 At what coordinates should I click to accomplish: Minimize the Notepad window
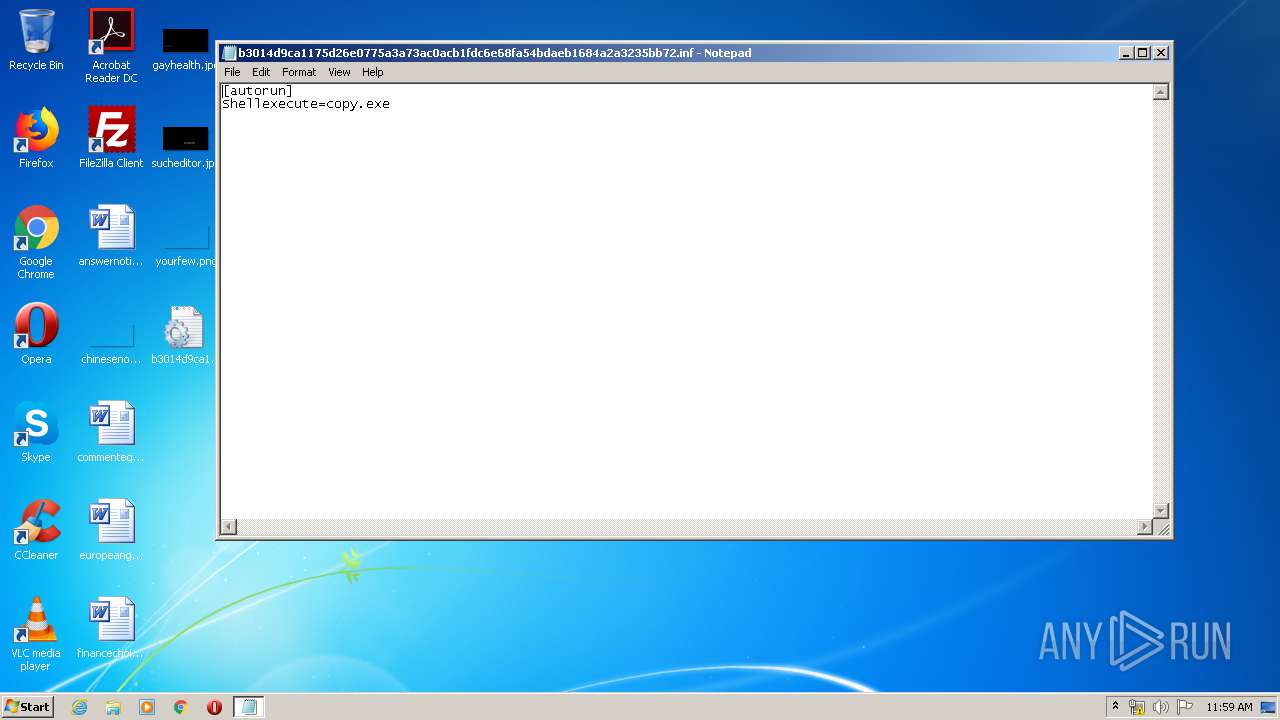click(x=1126, y=53)
